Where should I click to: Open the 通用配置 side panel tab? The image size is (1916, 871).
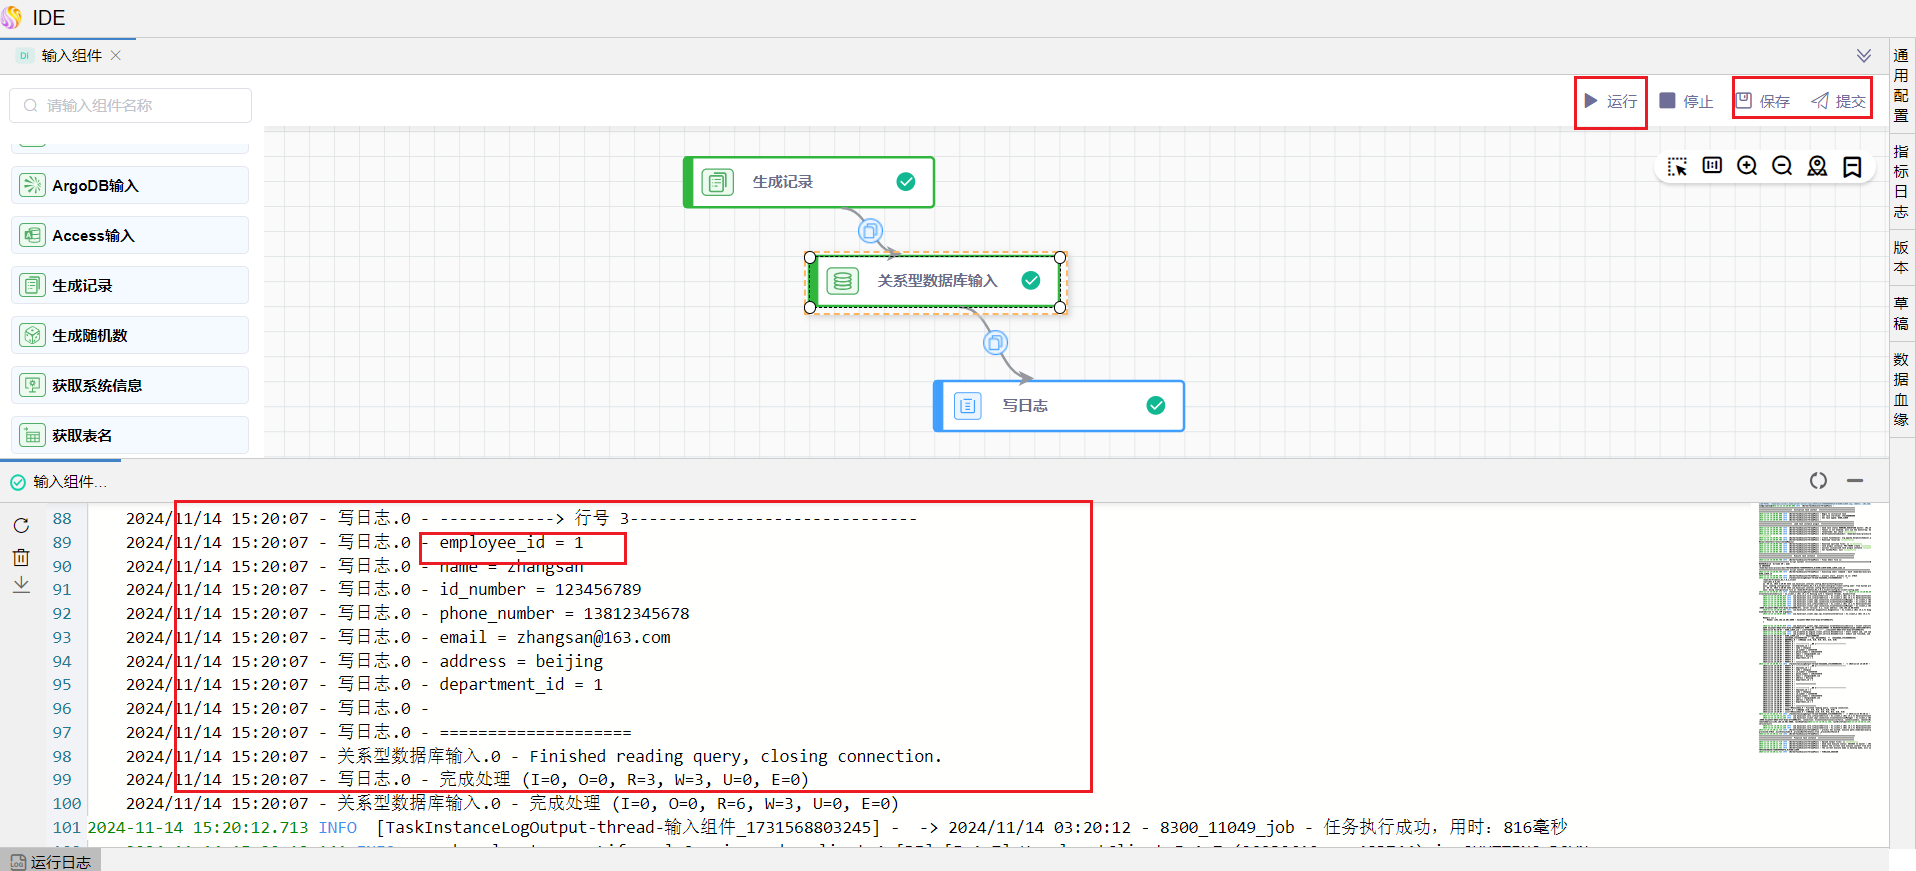pos(1901,85)
